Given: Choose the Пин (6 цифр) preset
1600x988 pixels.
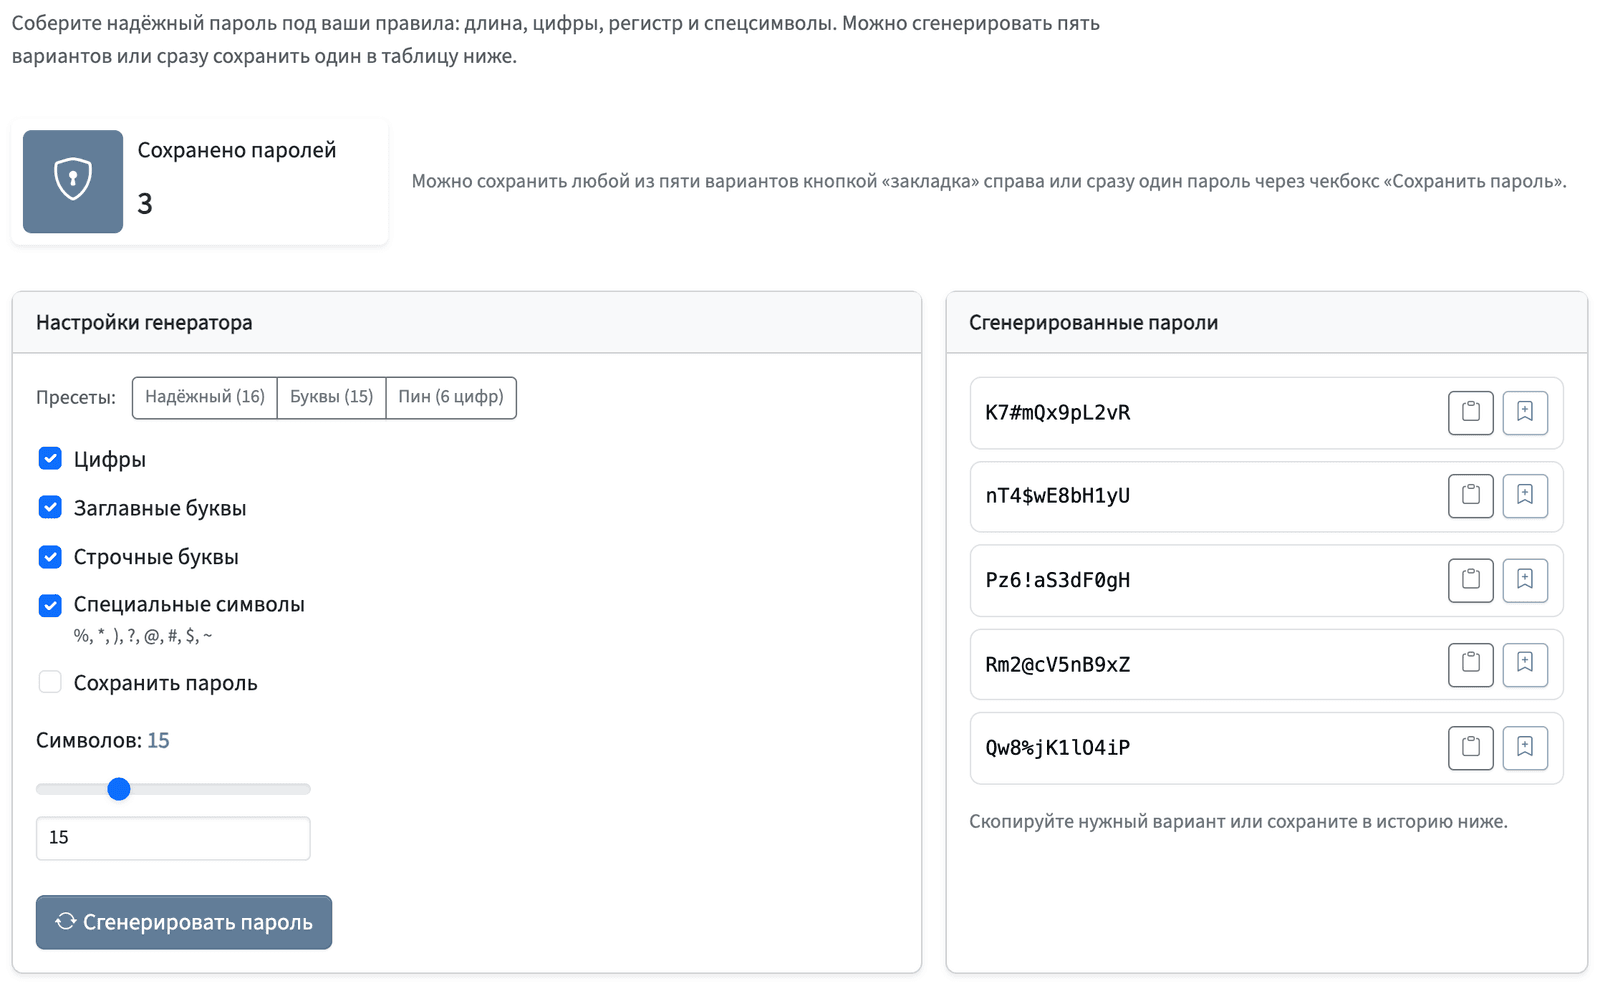Looking at the screenshot, I should pos(451,397).
